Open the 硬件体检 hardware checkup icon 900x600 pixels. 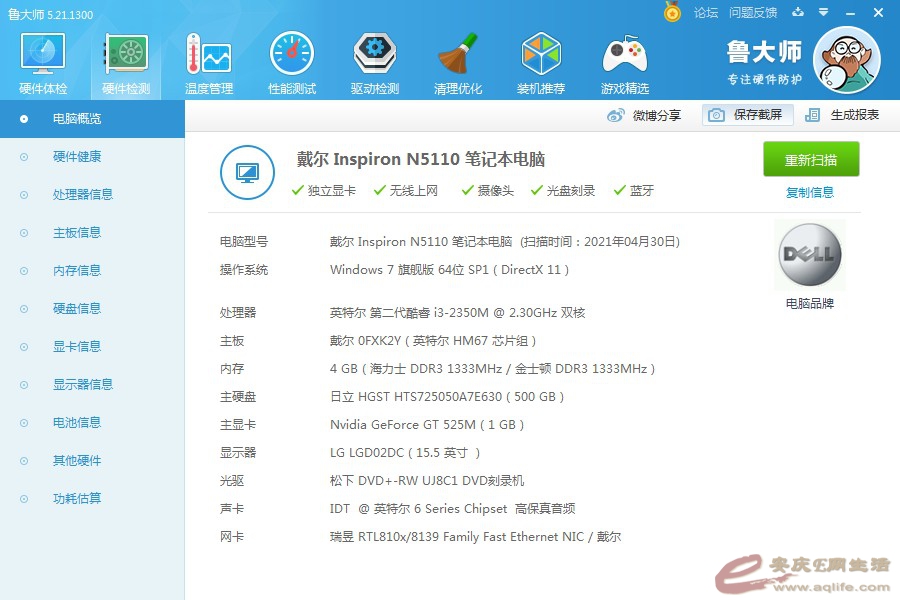click(x=43, y=55)
